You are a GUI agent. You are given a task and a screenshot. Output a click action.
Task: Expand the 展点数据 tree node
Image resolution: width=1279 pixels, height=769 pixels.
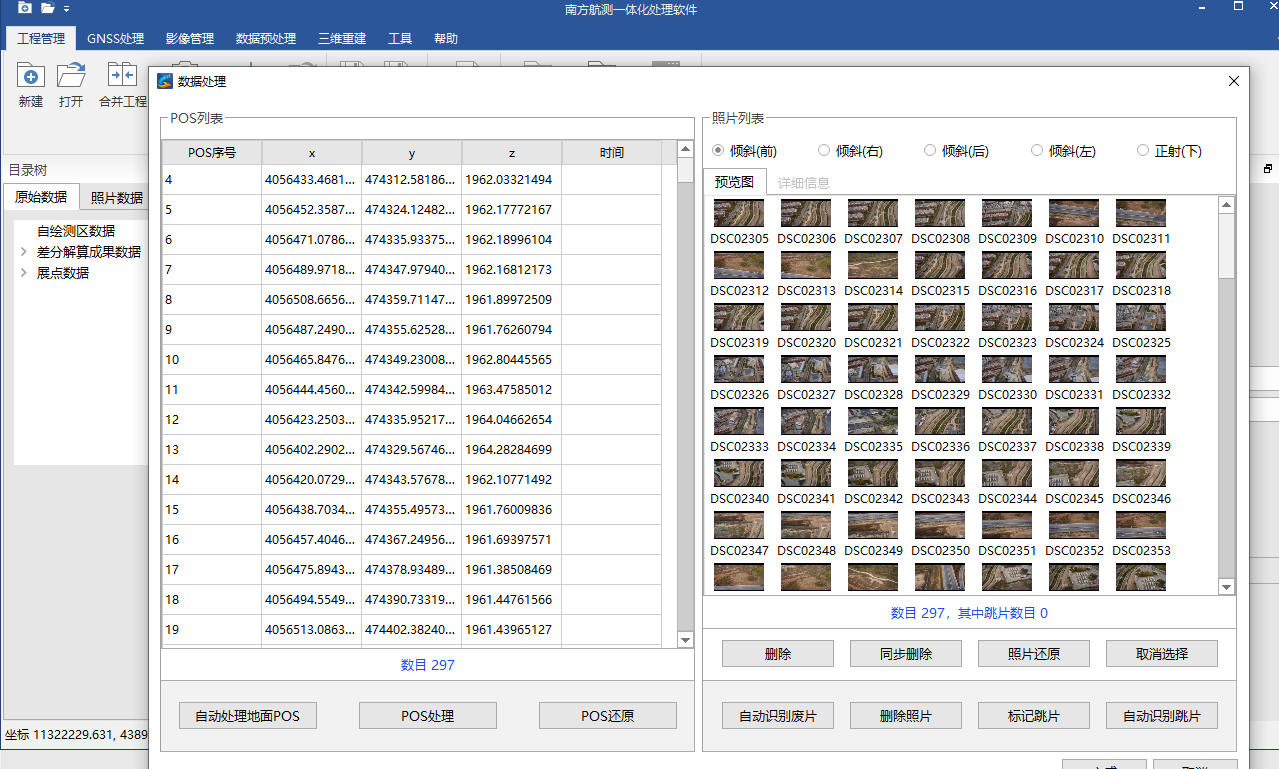tap(24, 273)
